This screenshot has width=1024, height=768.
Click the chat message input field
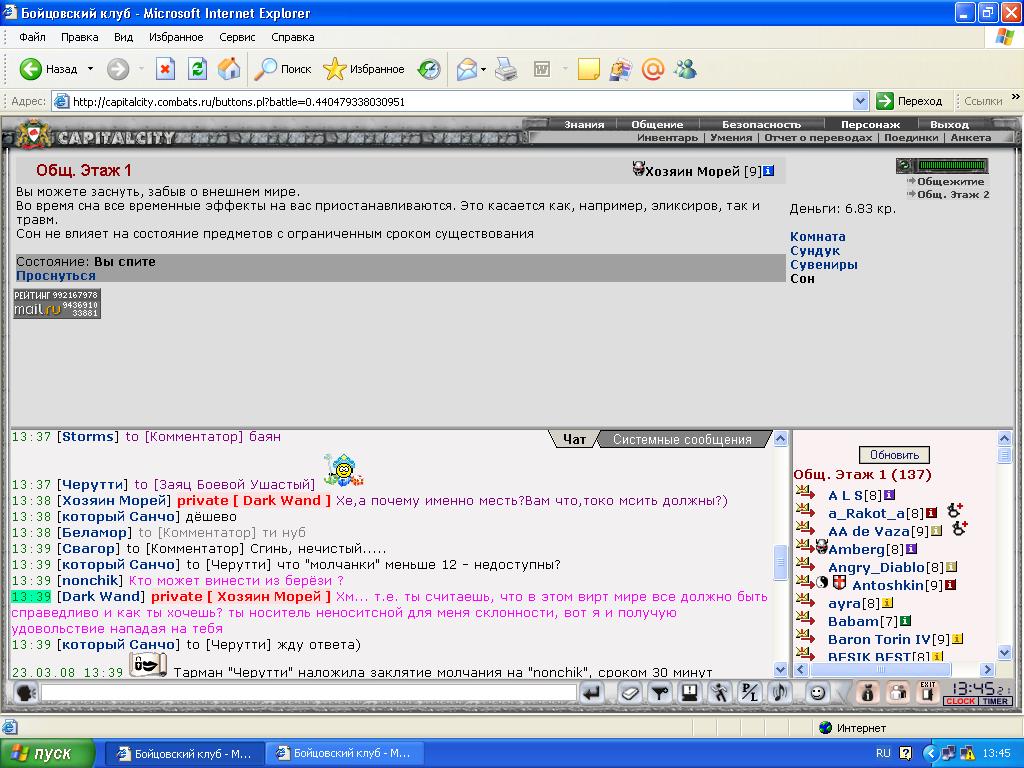(308, 693)
